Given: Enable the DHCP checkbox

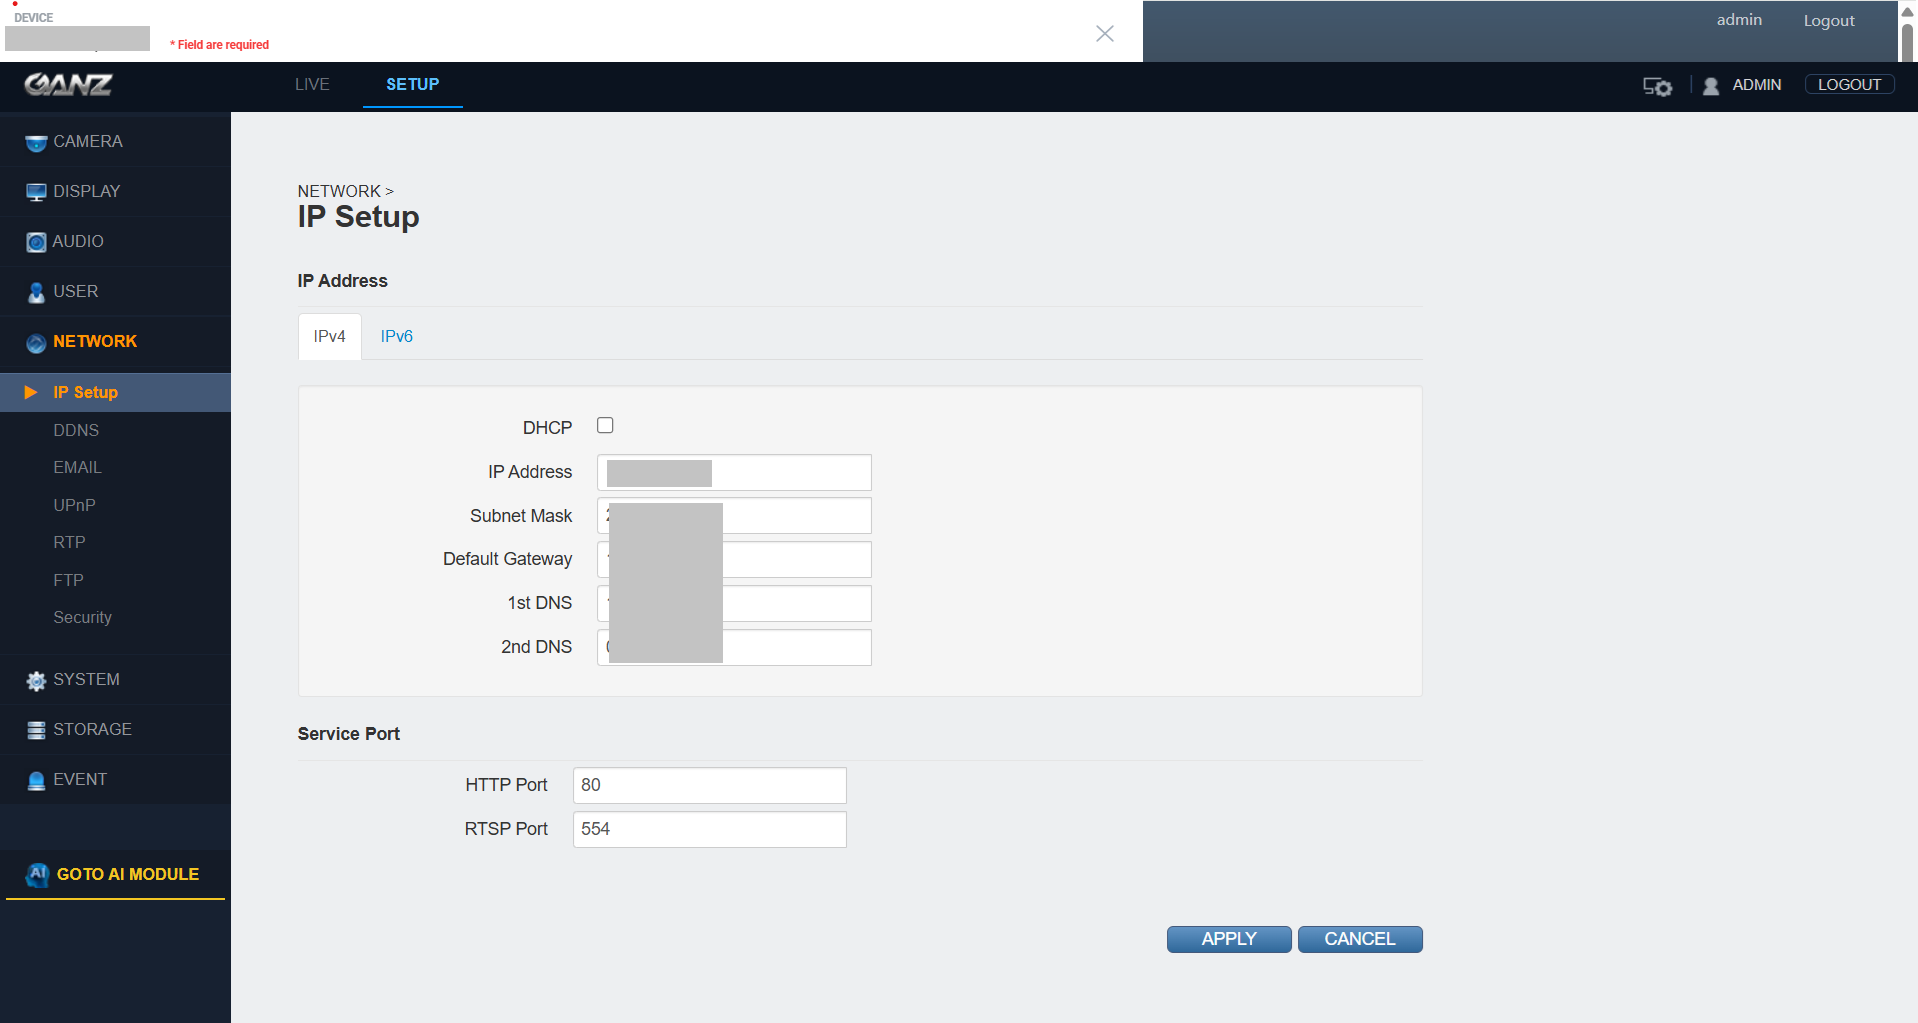Looking at the screenshot, I should click(605, 426).
